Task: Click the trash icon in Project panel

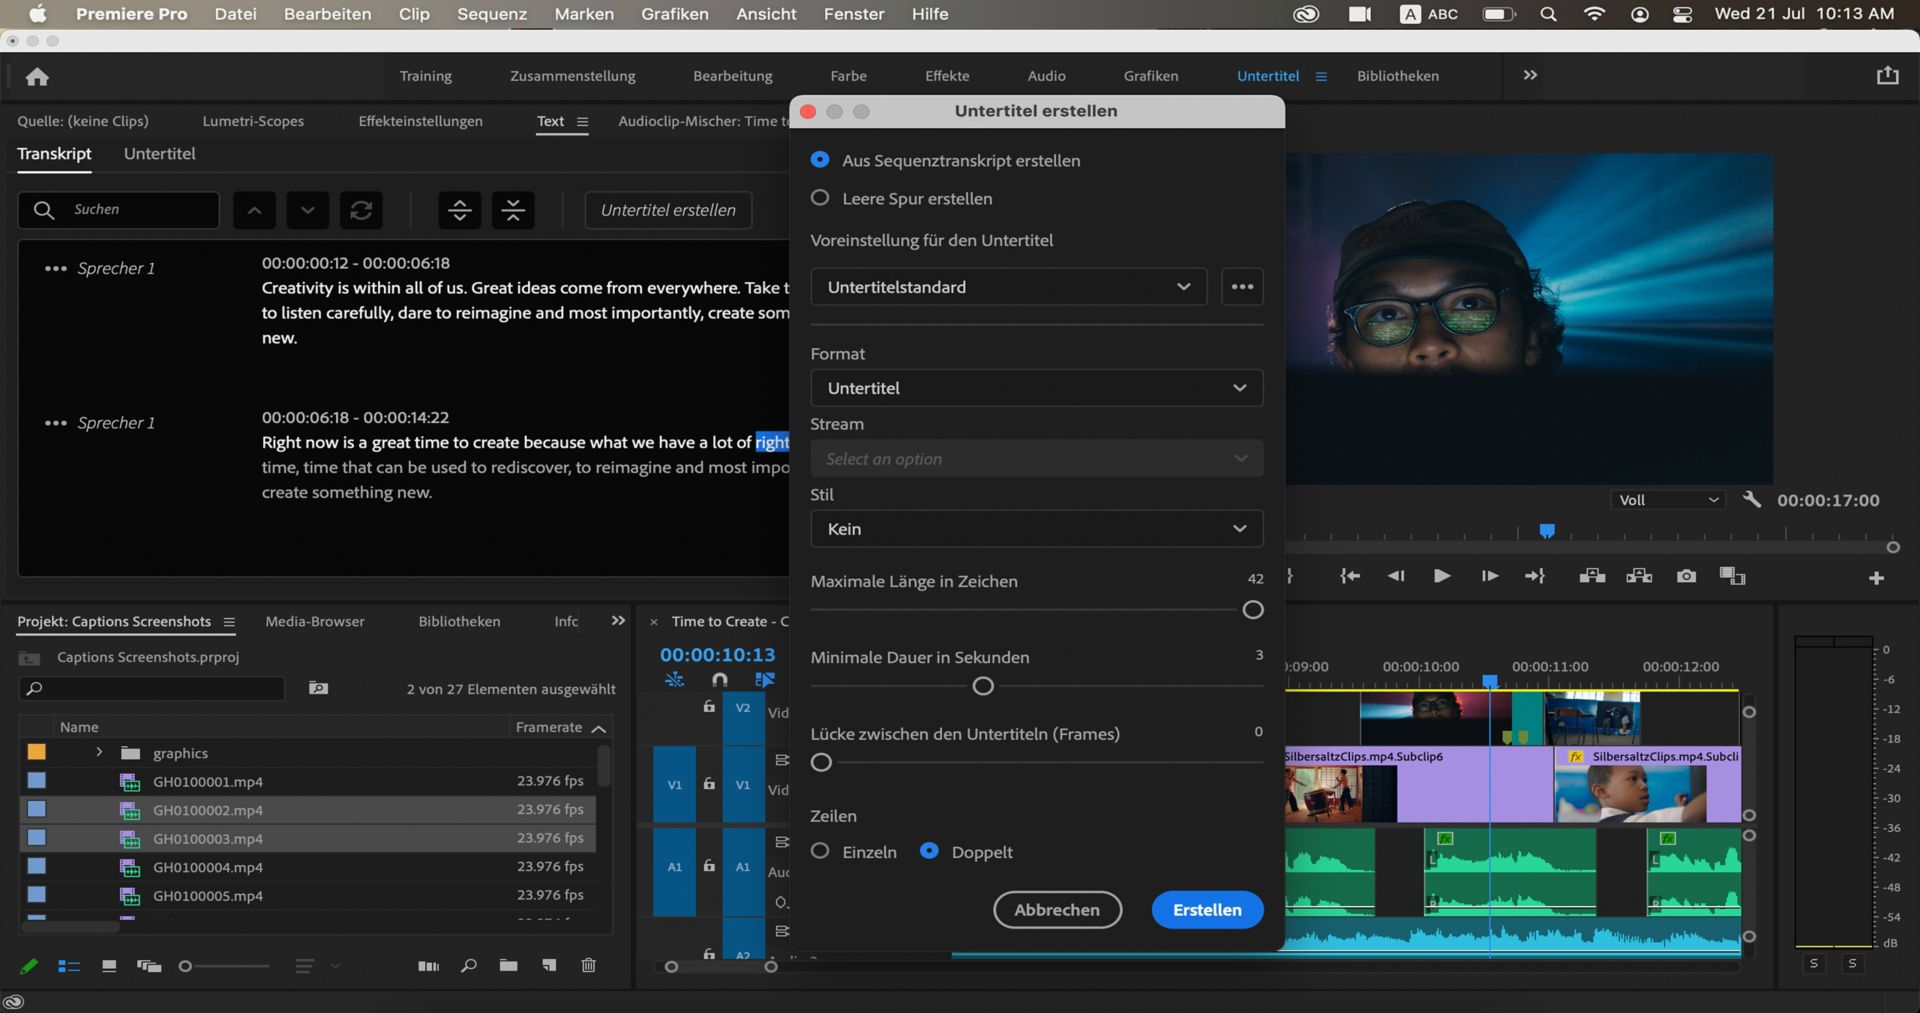Action: tap(588, 965)
